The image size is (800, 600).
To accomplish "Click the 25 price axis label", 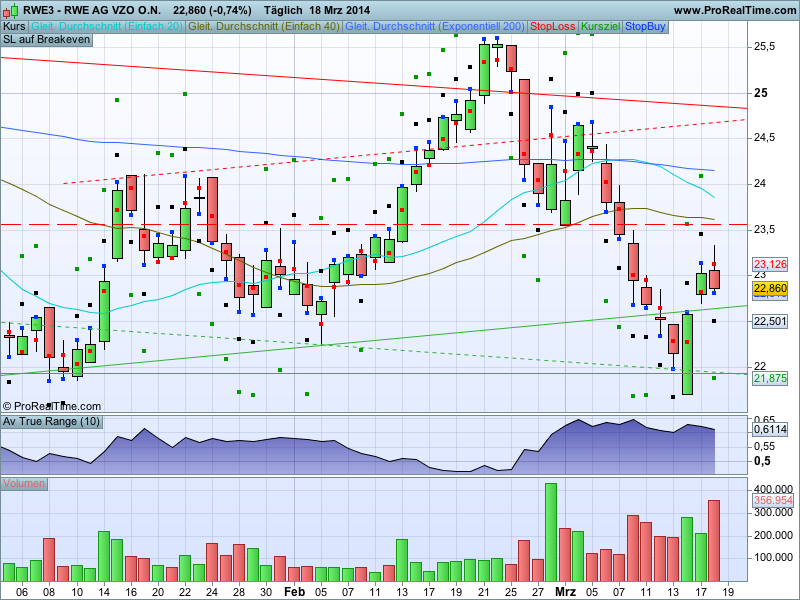I will [761, 93].
